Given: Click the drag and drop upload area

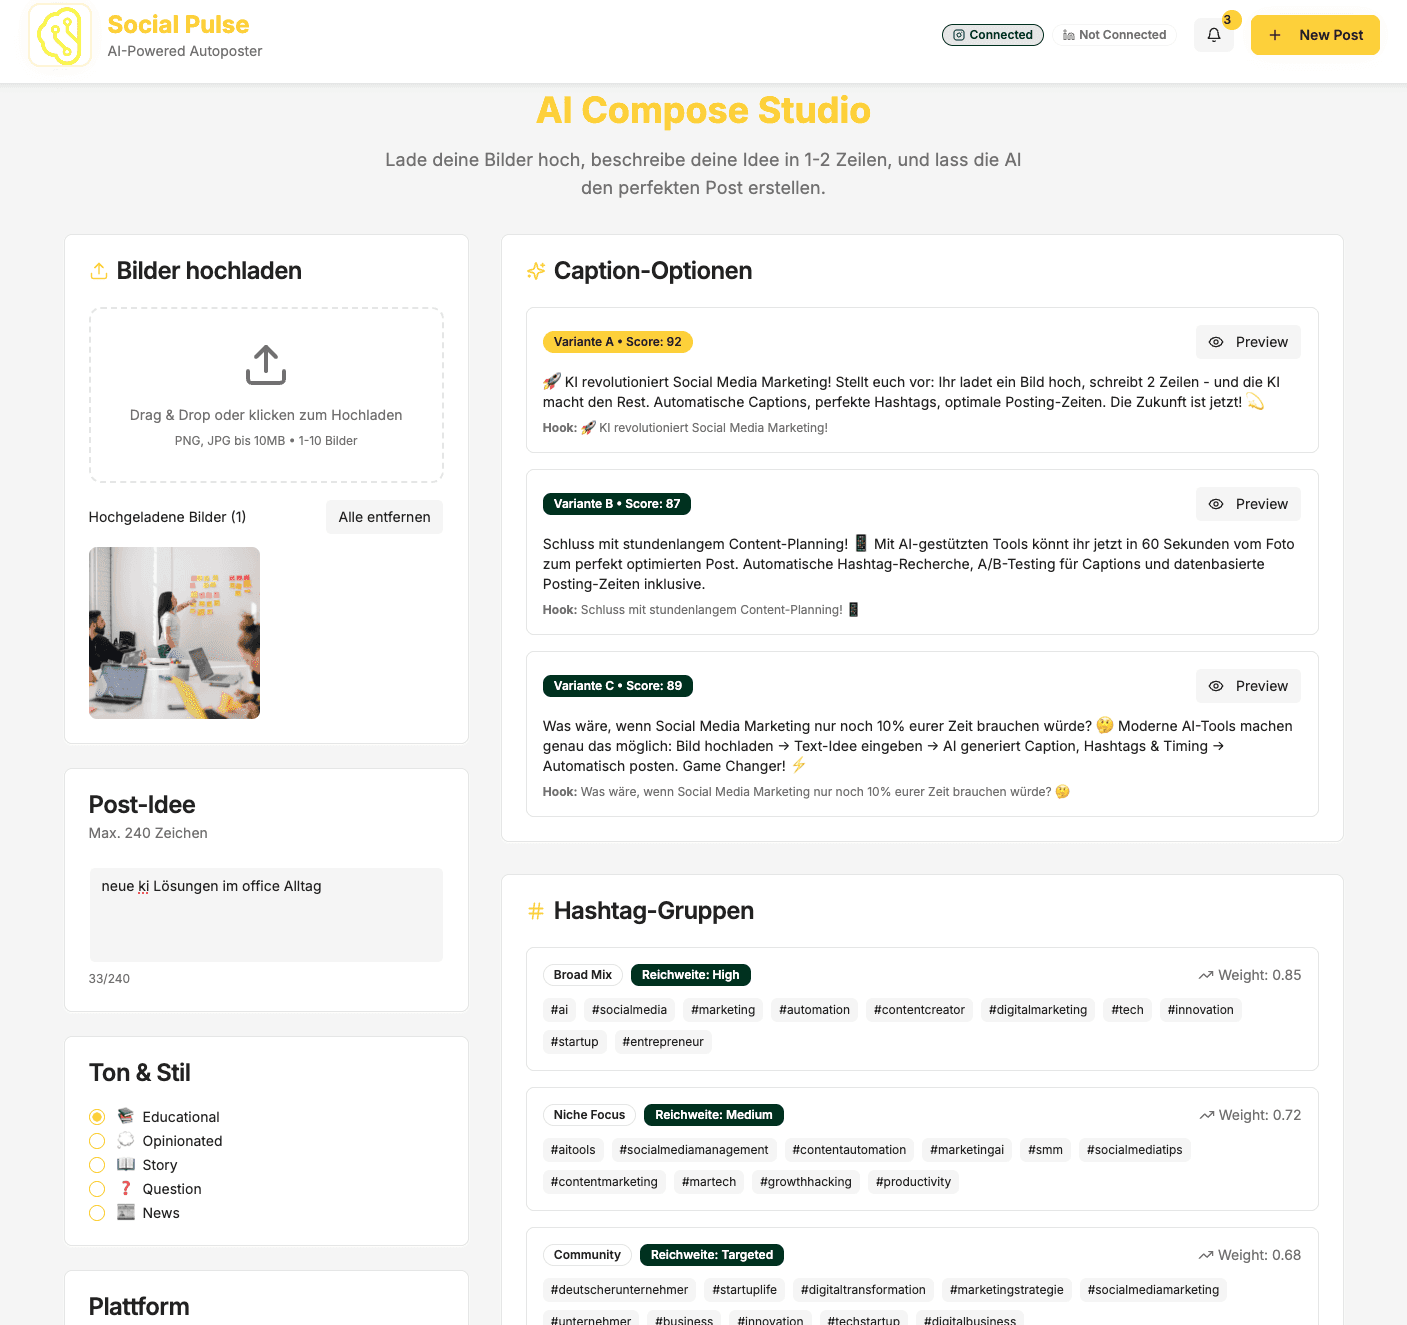Looking at the screenshot, I should tap(266, 395).
